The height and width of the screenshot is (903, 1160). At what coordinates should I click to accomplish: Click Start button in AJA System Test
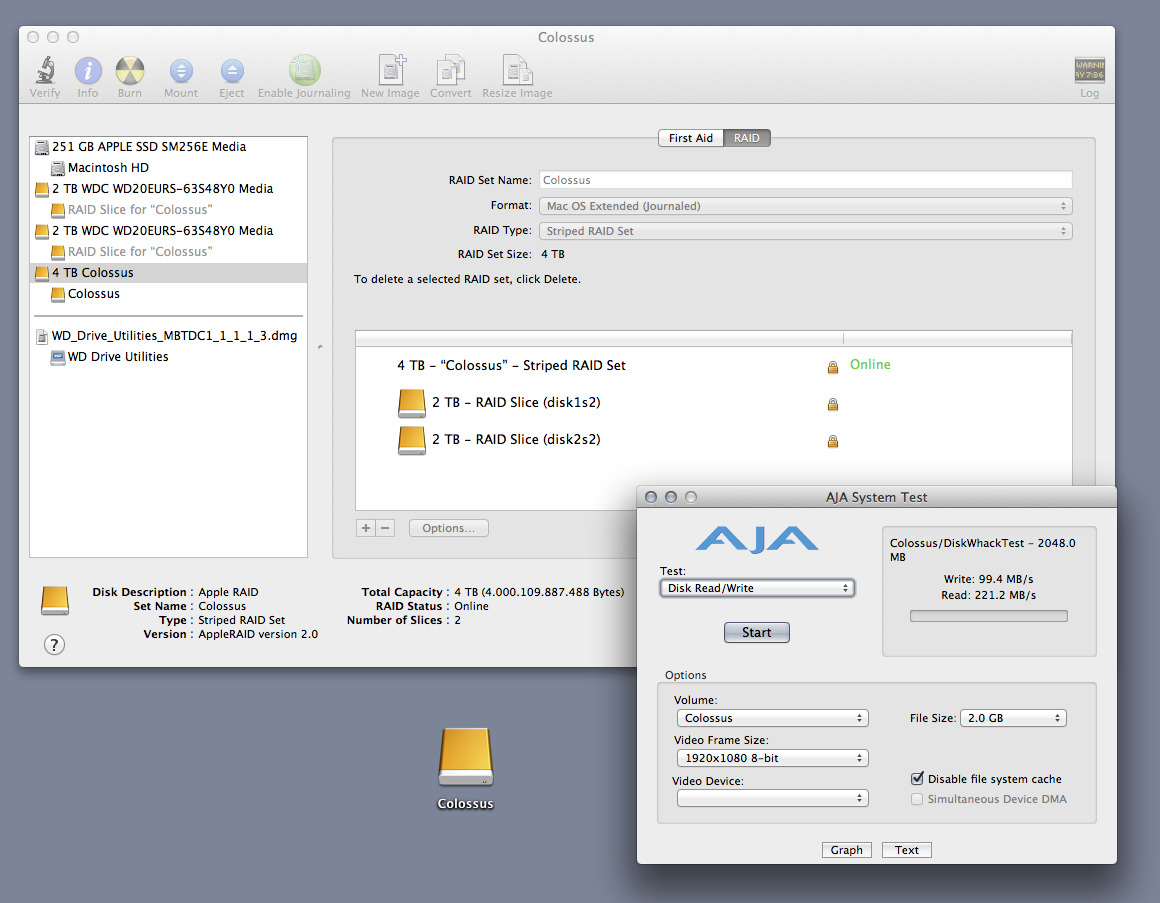point(757,632)
